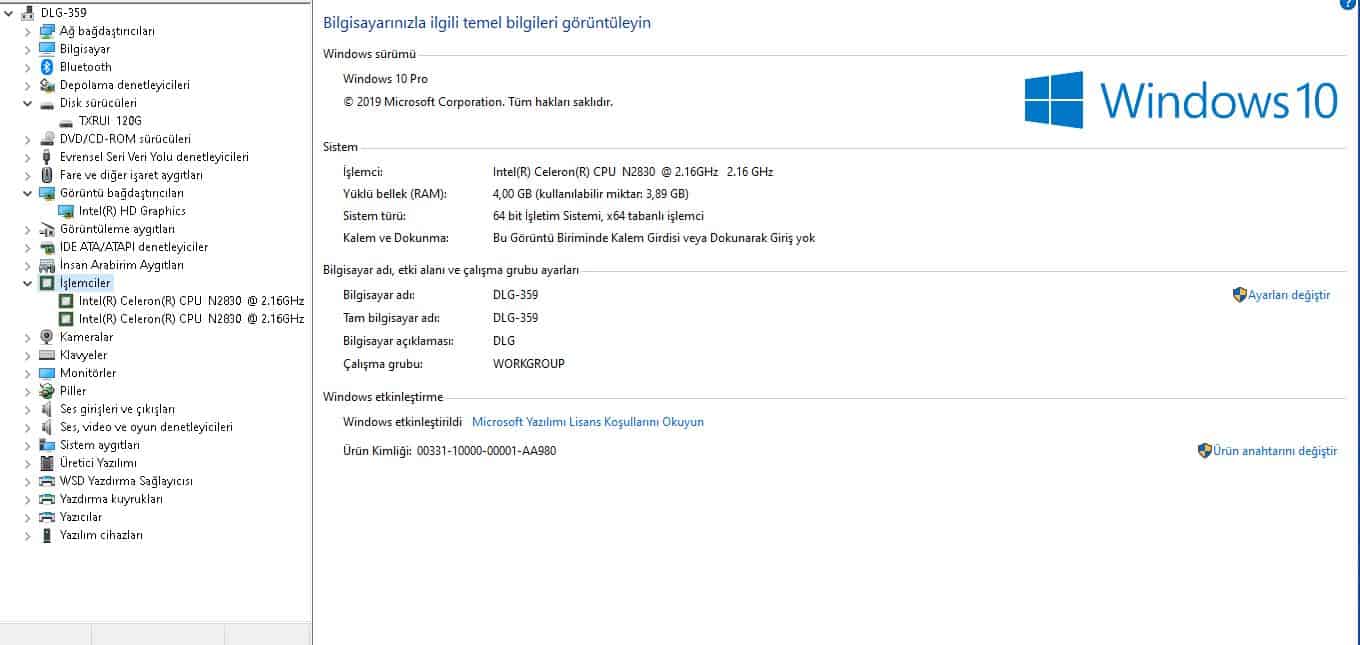
Task: Open Ayarları değiştir settings link
Action: click(x=1288, y=295)
